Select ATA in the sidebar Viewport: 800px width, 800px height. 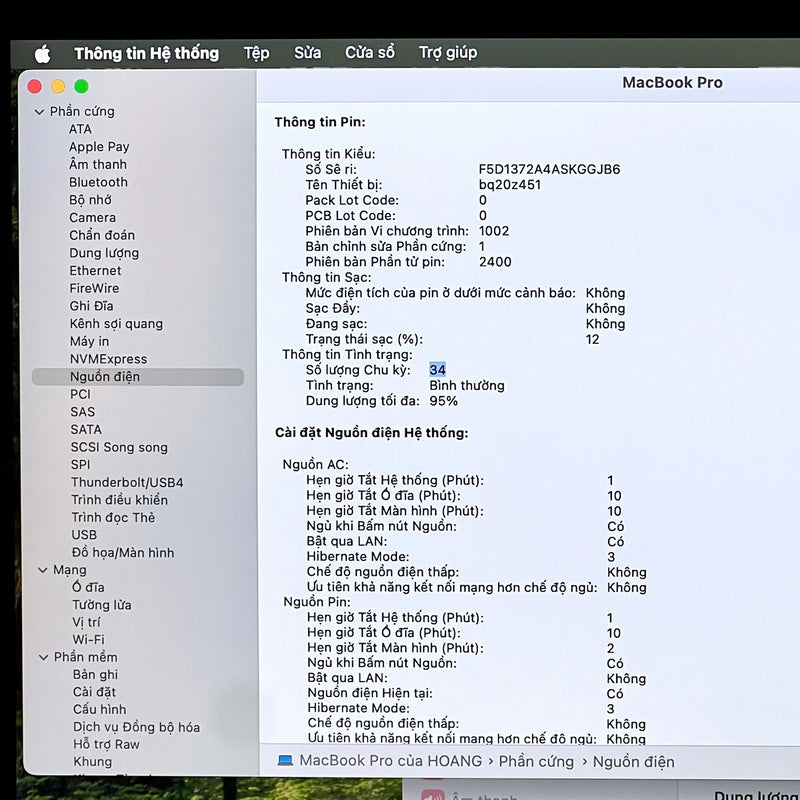coord(80,129)
